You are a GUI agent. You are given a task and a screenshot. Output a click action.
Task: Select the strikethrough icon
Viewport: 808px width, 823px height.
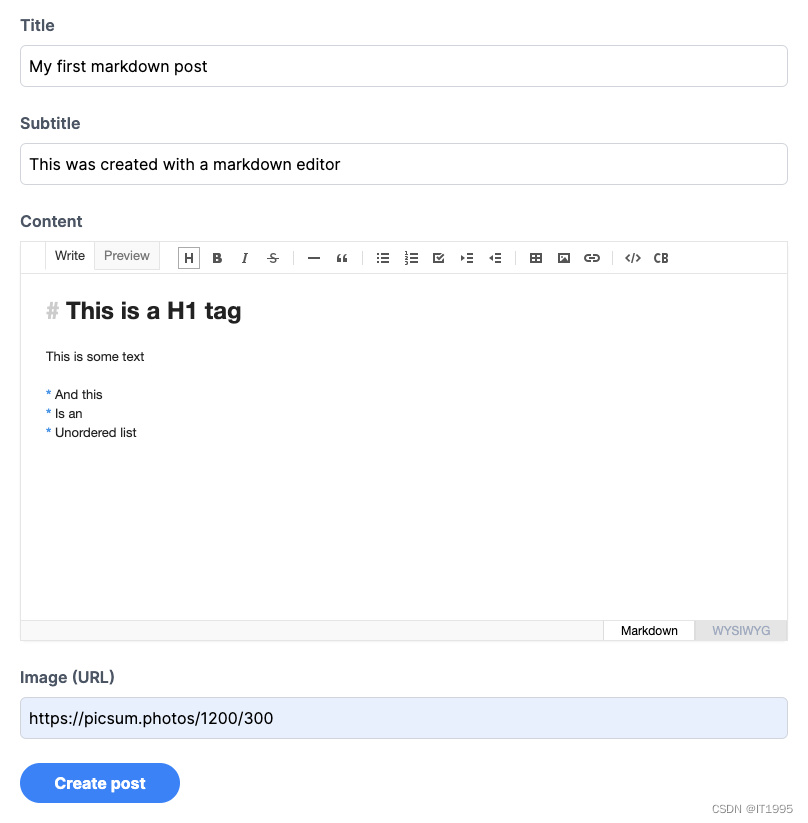pyautogui.click(x=273, y=258)
